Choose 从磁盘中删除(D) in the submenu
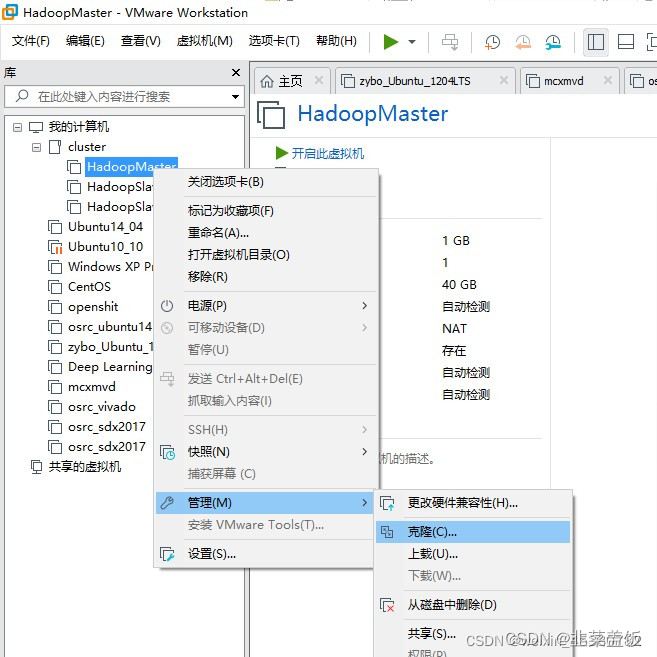This screenshot has width=657, height=657. click(x=473, y=605)
